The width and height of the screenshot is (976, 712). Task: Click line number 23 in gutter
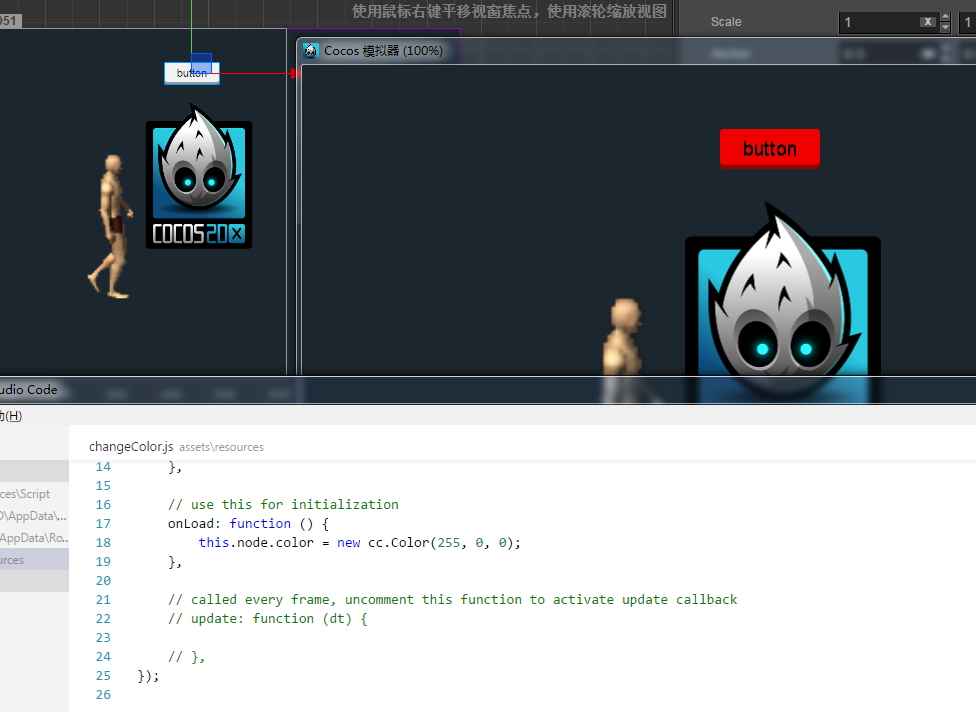click(x=103, y=638)
